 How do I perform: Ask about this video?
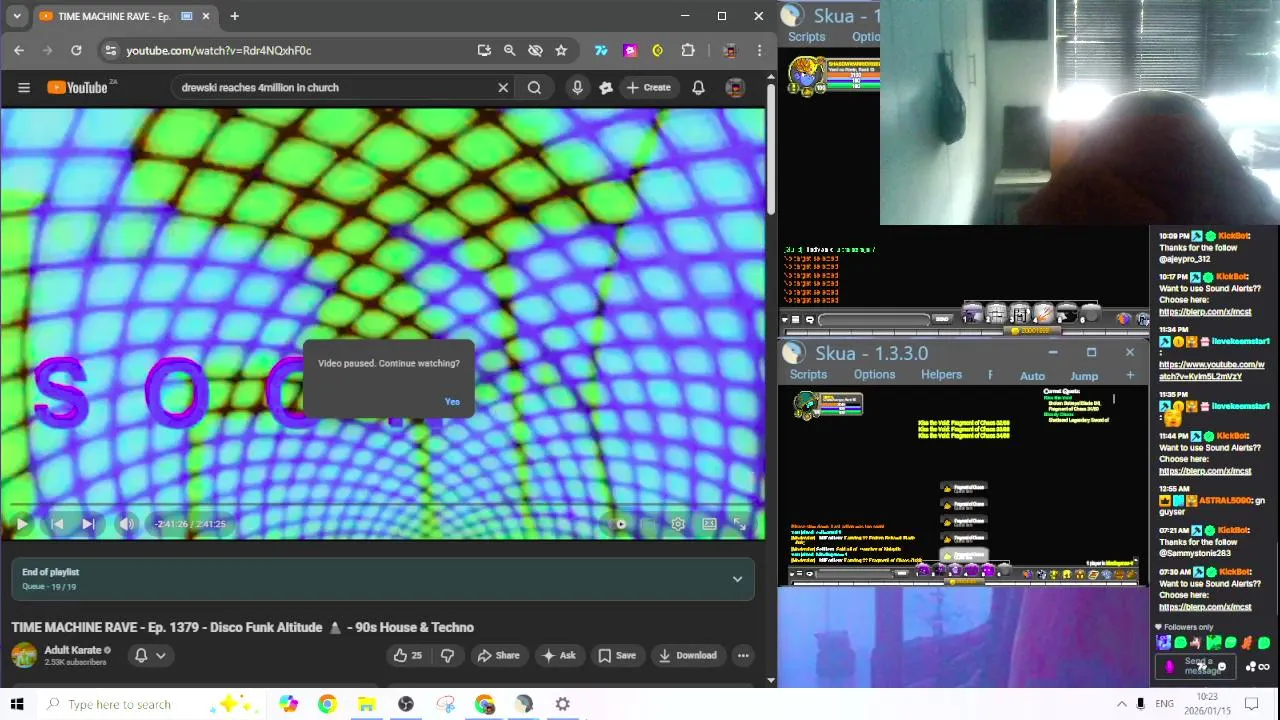558,656
